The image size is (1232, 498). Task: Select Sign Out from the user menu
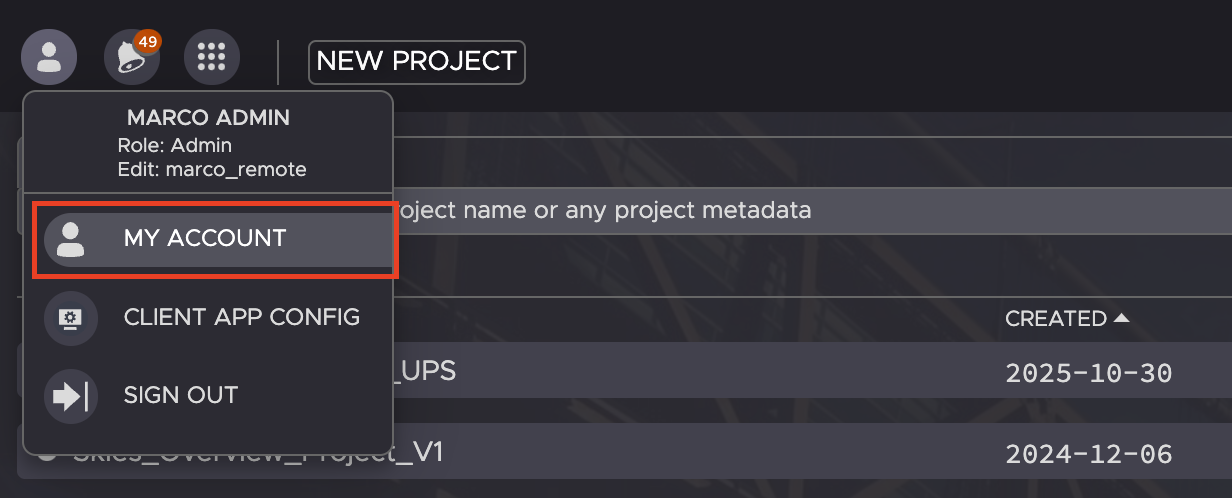click(x=180, y=395)
